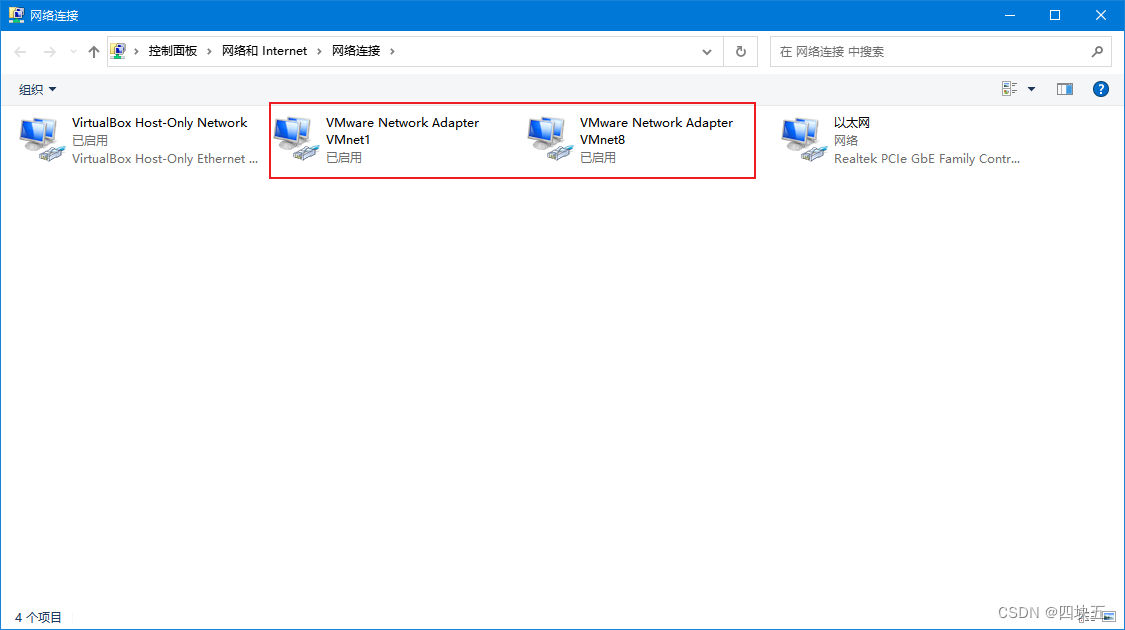This screenshot has height=630, width=1125.
Task: Select the VMware Network Adapter VMnet1 icon
Action: pos(296,139)
